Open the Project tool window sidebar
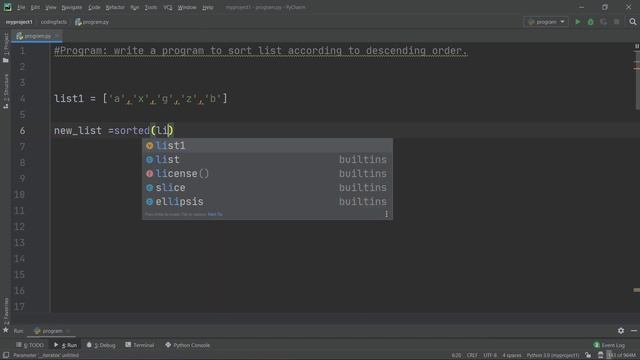Viewport: 640px width, 360px height. (x=6, y=47)
